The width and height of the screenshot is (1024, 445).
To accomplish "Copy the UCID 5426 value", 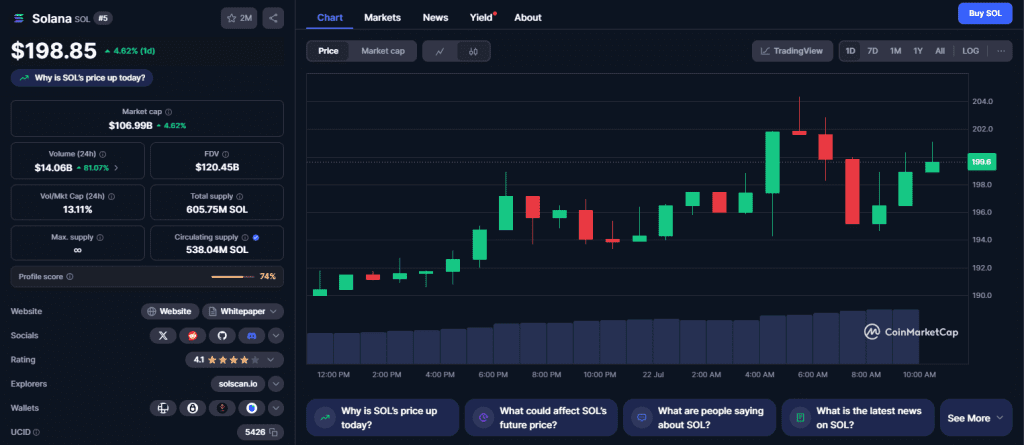I will click(x=274, y=432).
